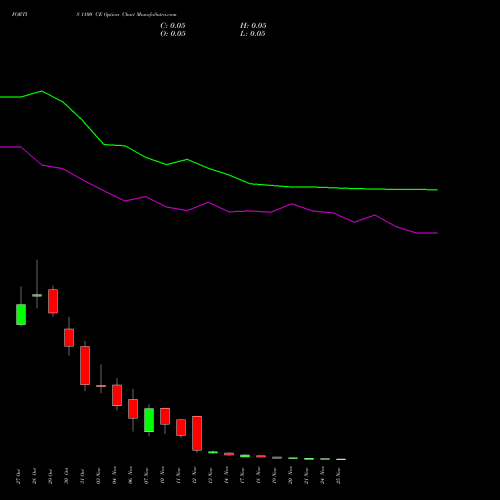Select the '19 Nov' date label
The width and height of the screenshot is (500, 500).
pos(274,476)
